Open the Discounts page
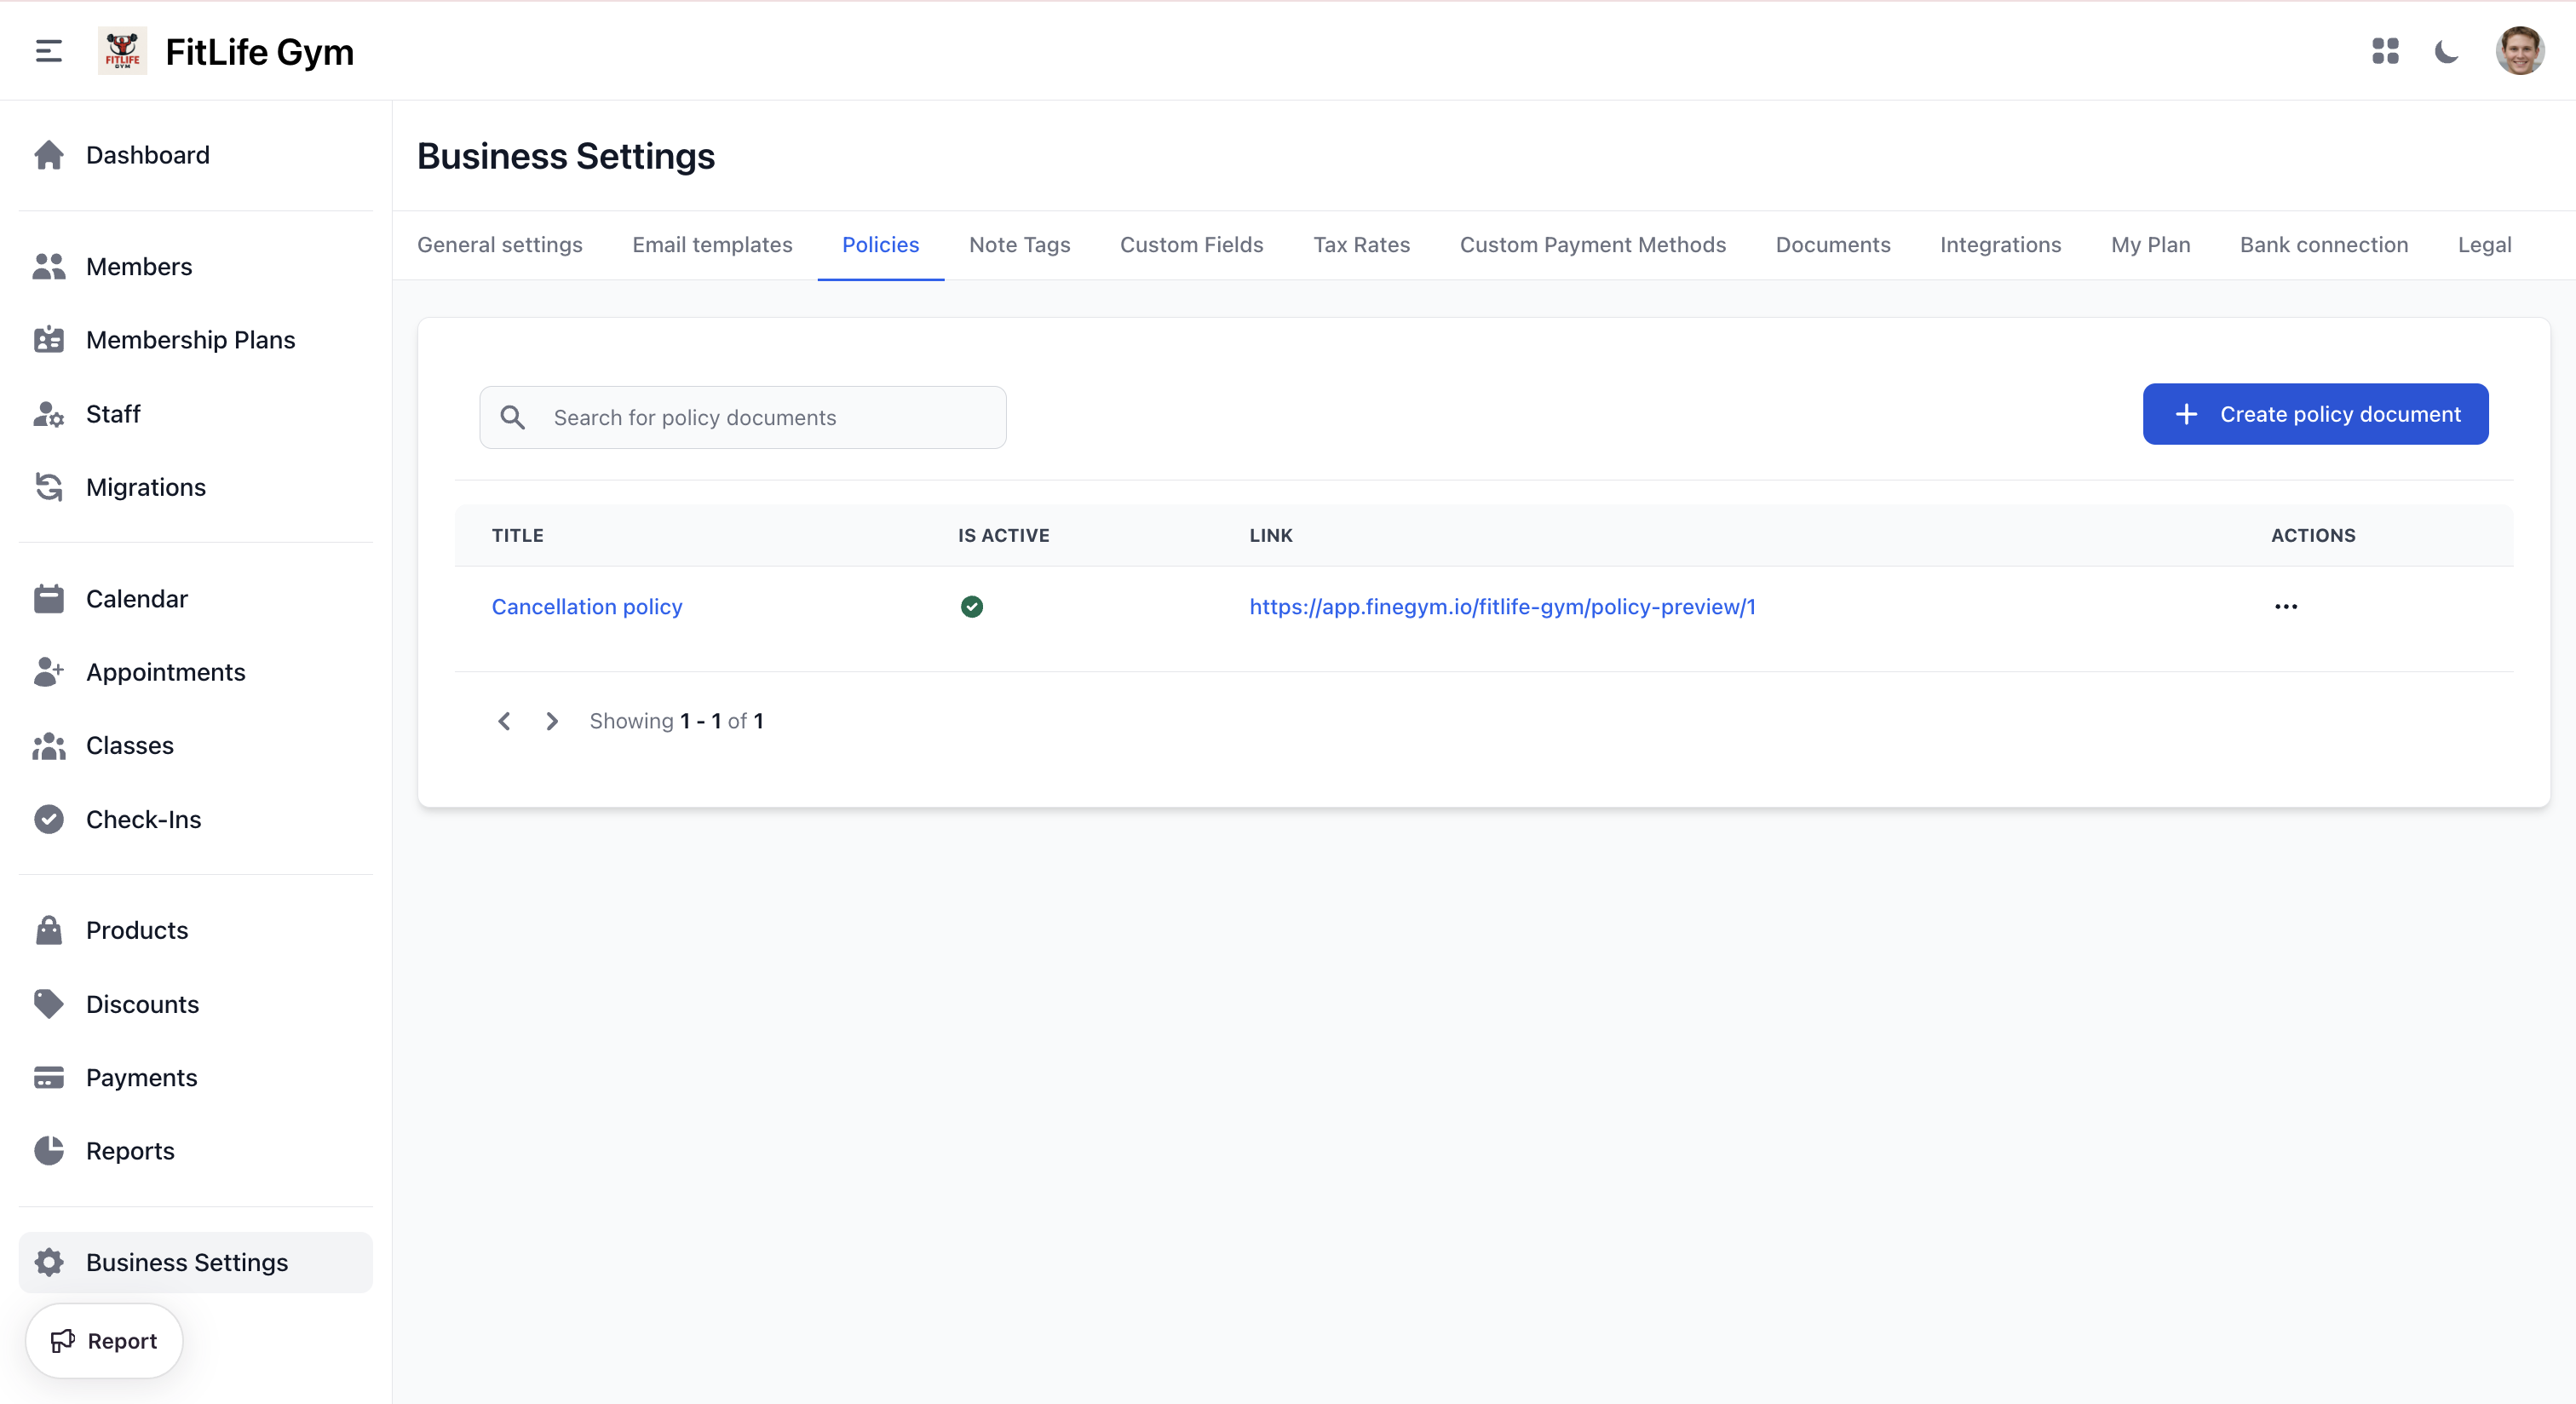 [142, 1004]
